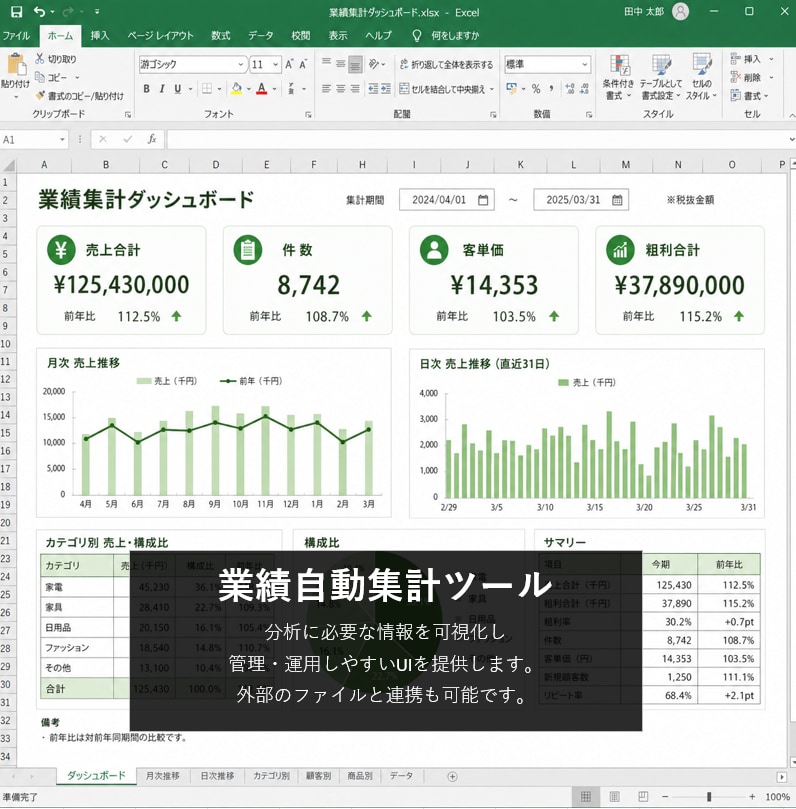Screen dimensions: 796x809
Task: Open the 月次推移 sheet tab
Action: tap(163, 775)
